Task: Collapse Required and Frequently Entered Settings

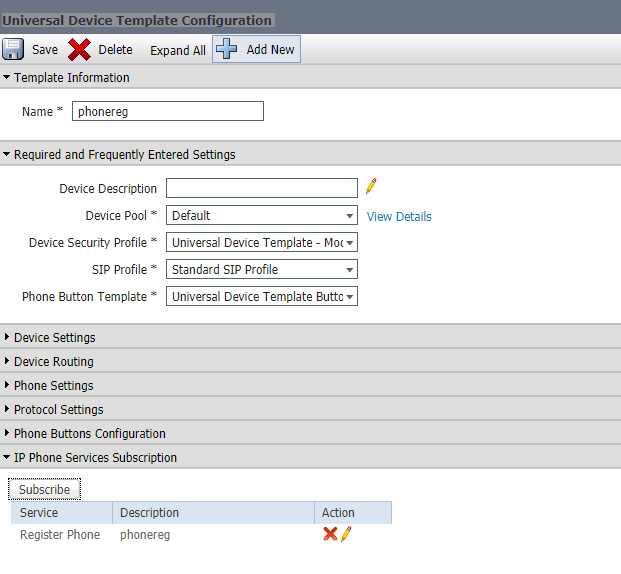Action: 120,155
